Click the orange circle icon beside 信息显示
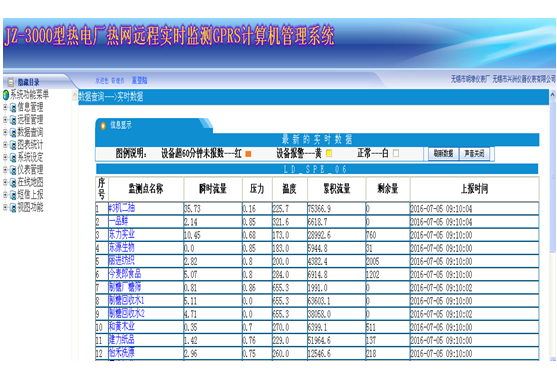Image resolution: width=557 pixels, height=380 pixels. [103, 126]
